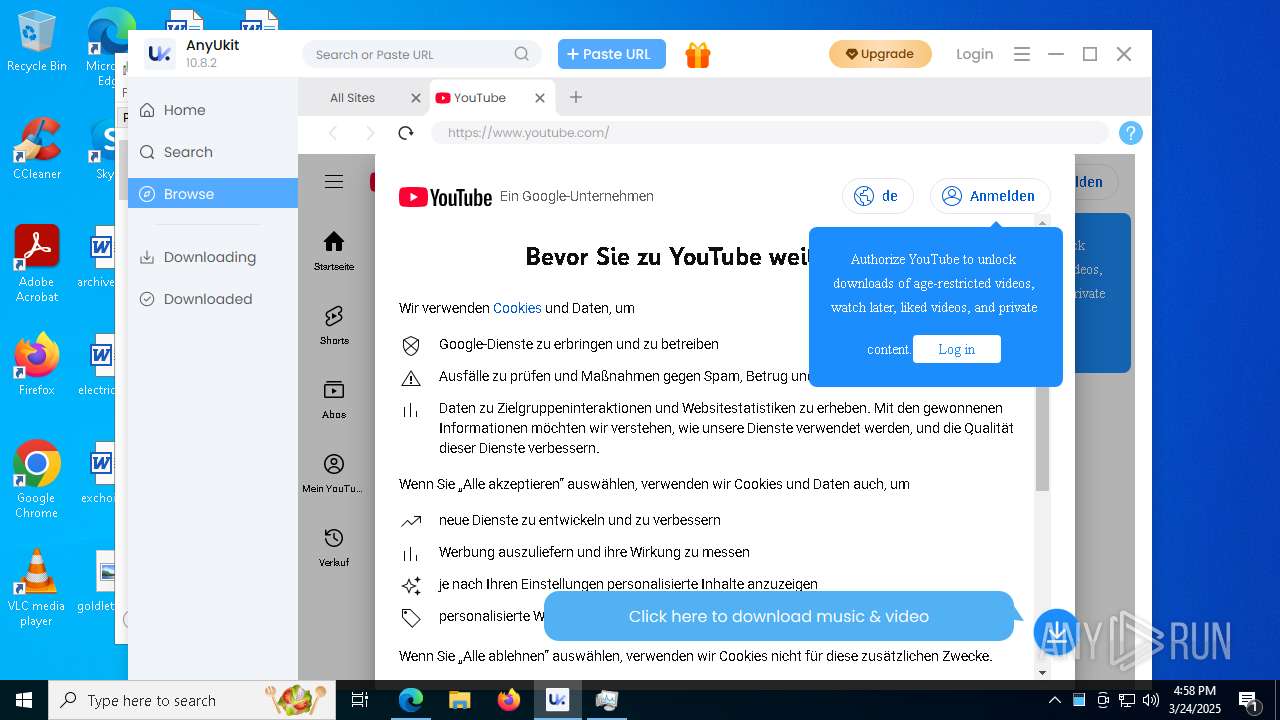Open the taskbar clock showing 4:58 PM
The height and width of the screenshot is (720, 1280).
(1195, 700)
